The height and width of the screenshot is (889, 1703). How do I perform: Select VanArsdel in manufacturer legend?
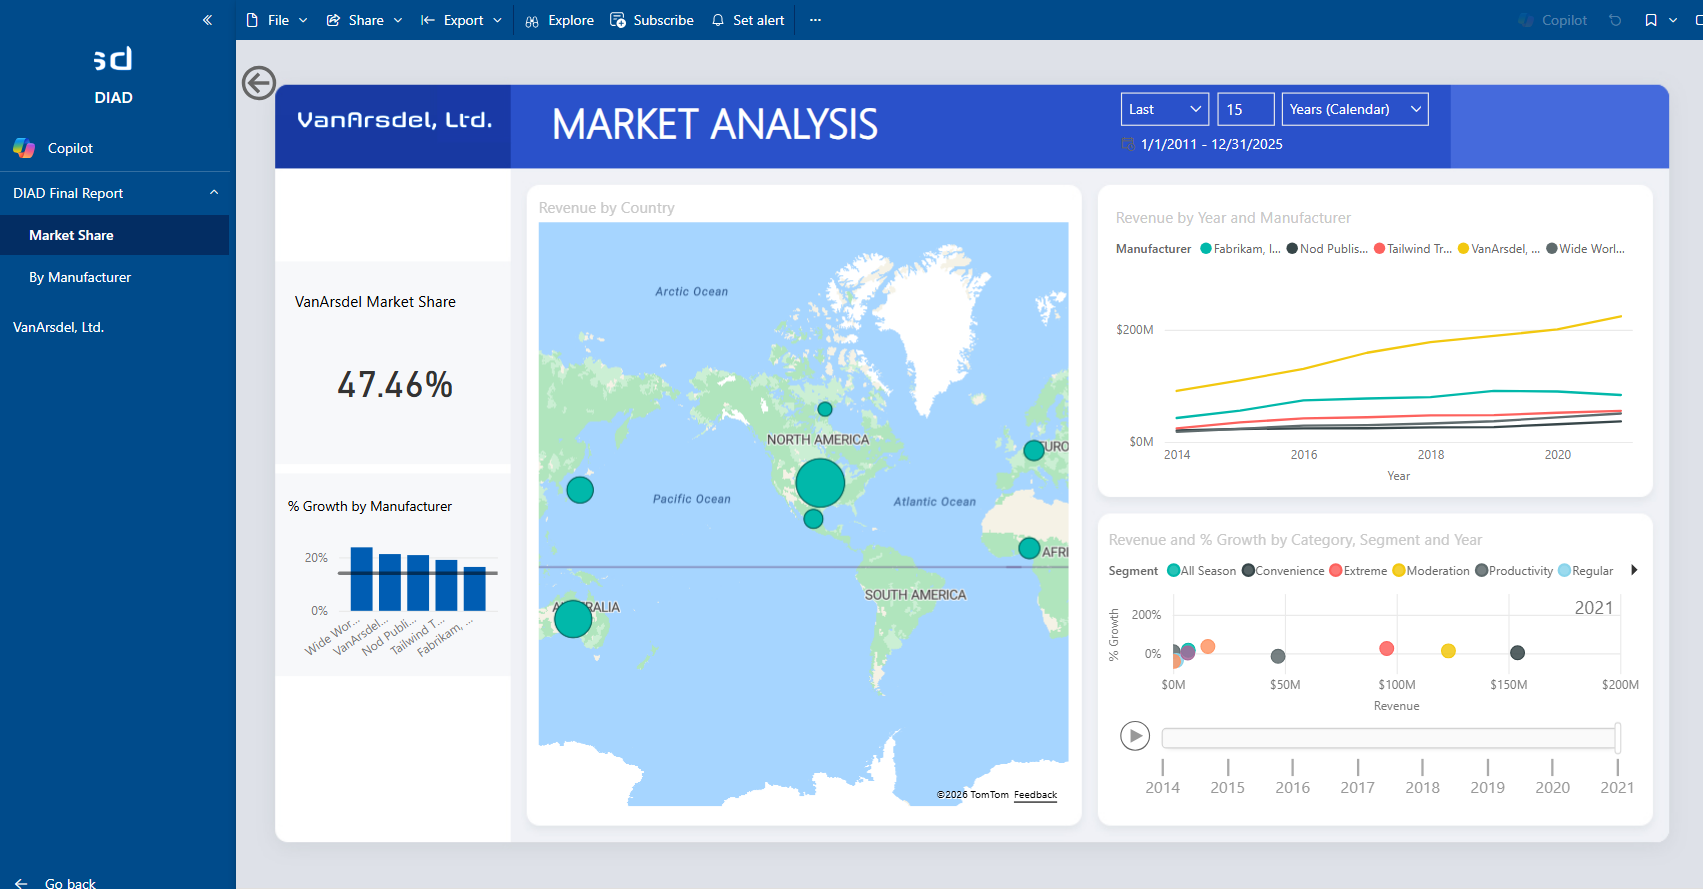1498,249
